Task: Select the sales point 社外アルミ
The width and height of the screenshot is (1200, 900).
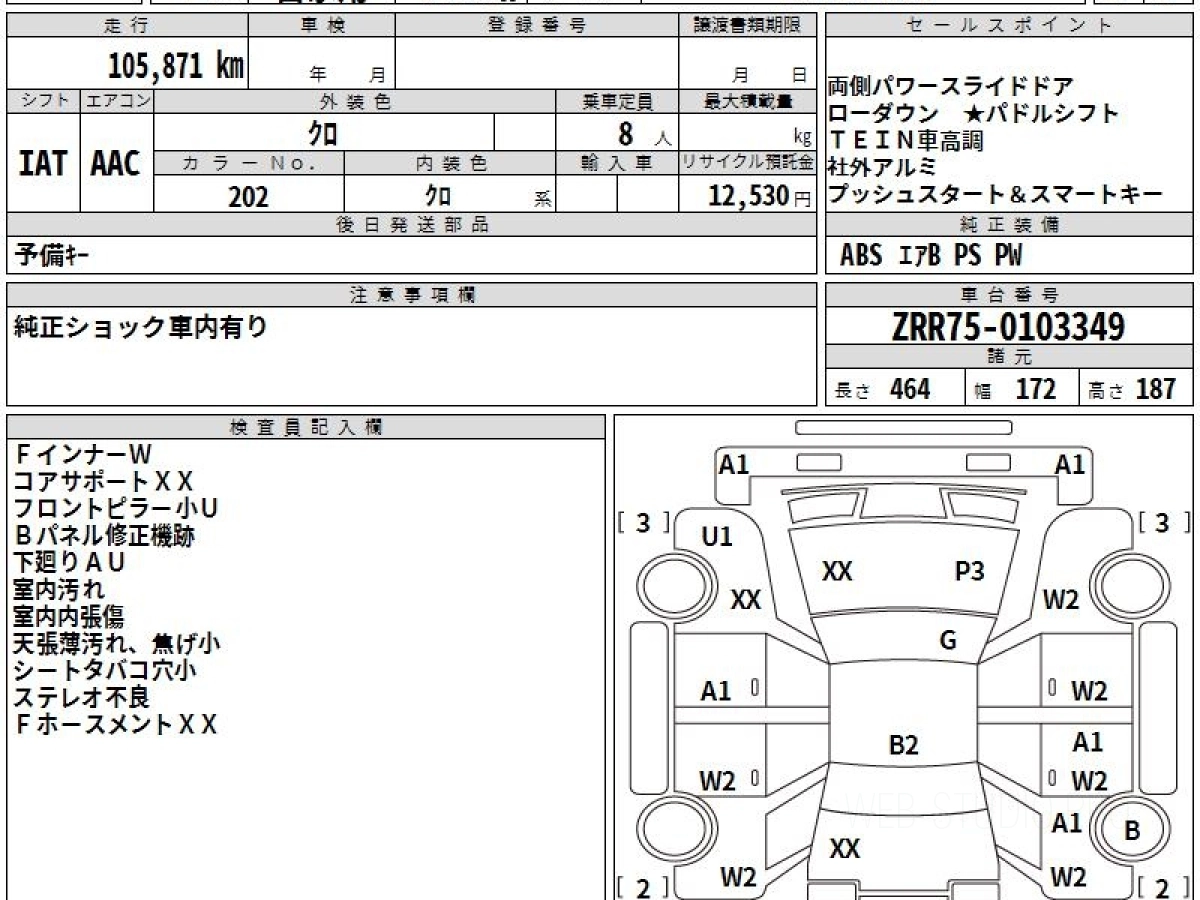Action: [882, 167]
